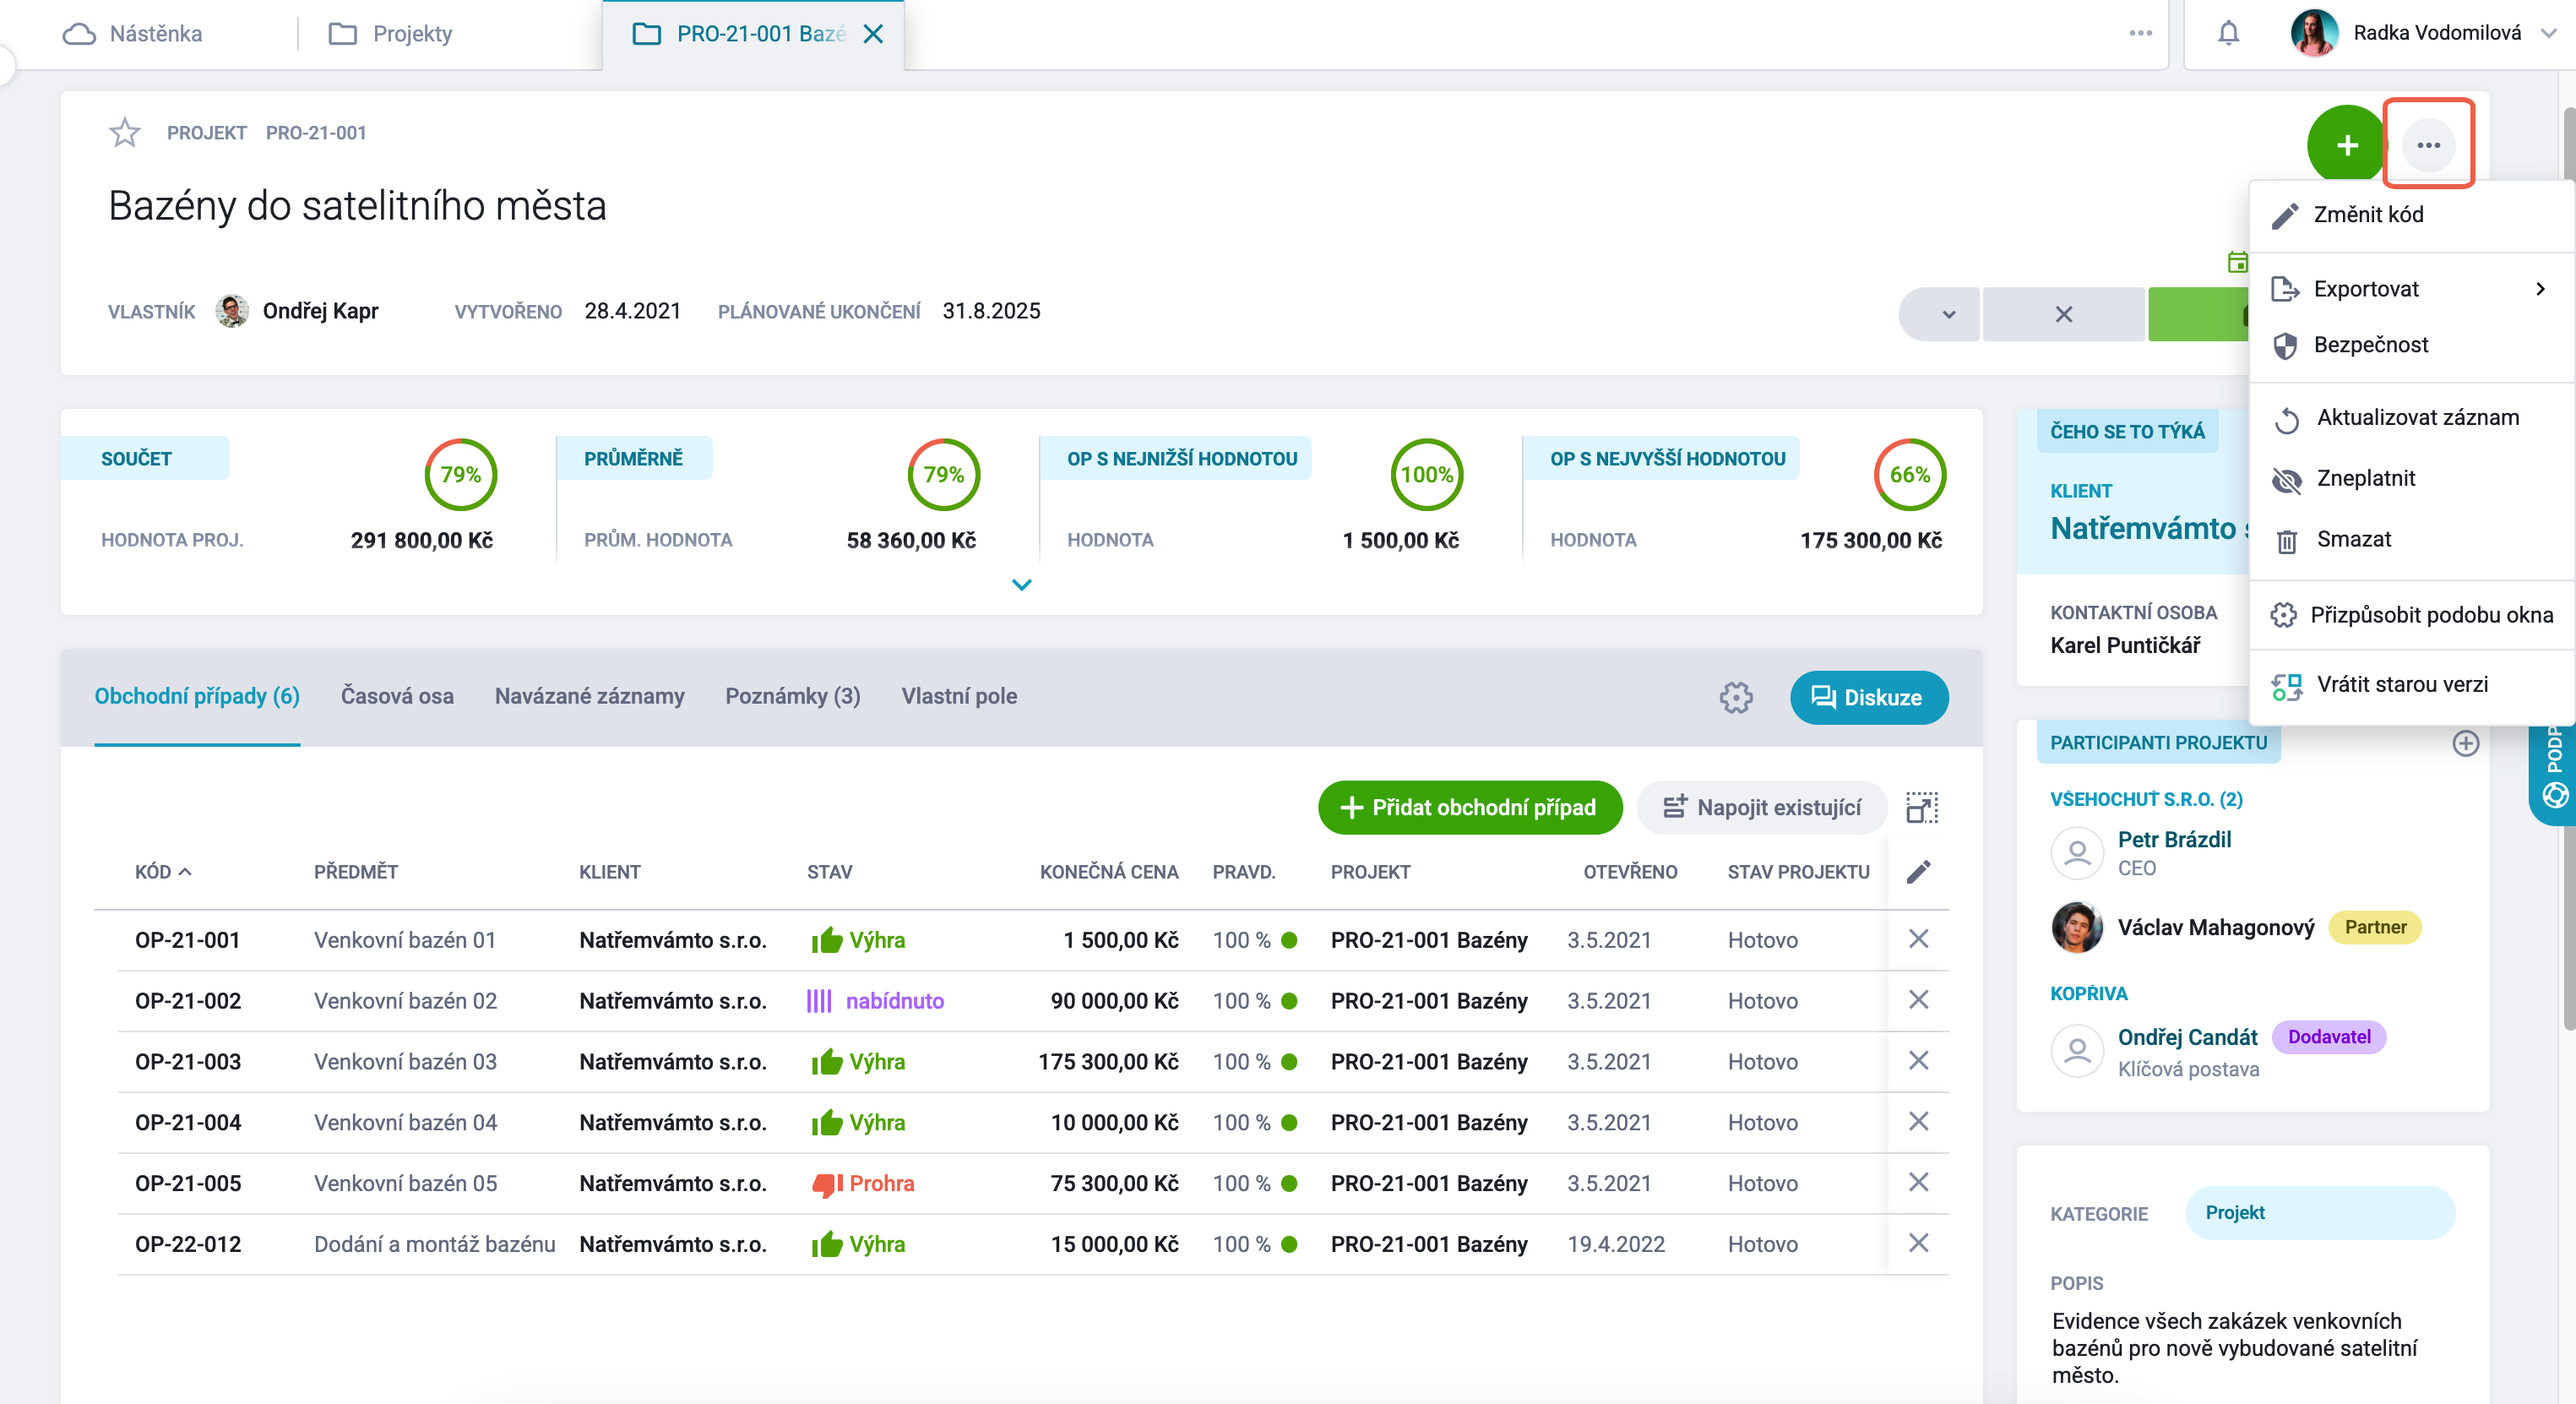
Task: Click the 66% progress circle indicator
Action: point(1909,474)
